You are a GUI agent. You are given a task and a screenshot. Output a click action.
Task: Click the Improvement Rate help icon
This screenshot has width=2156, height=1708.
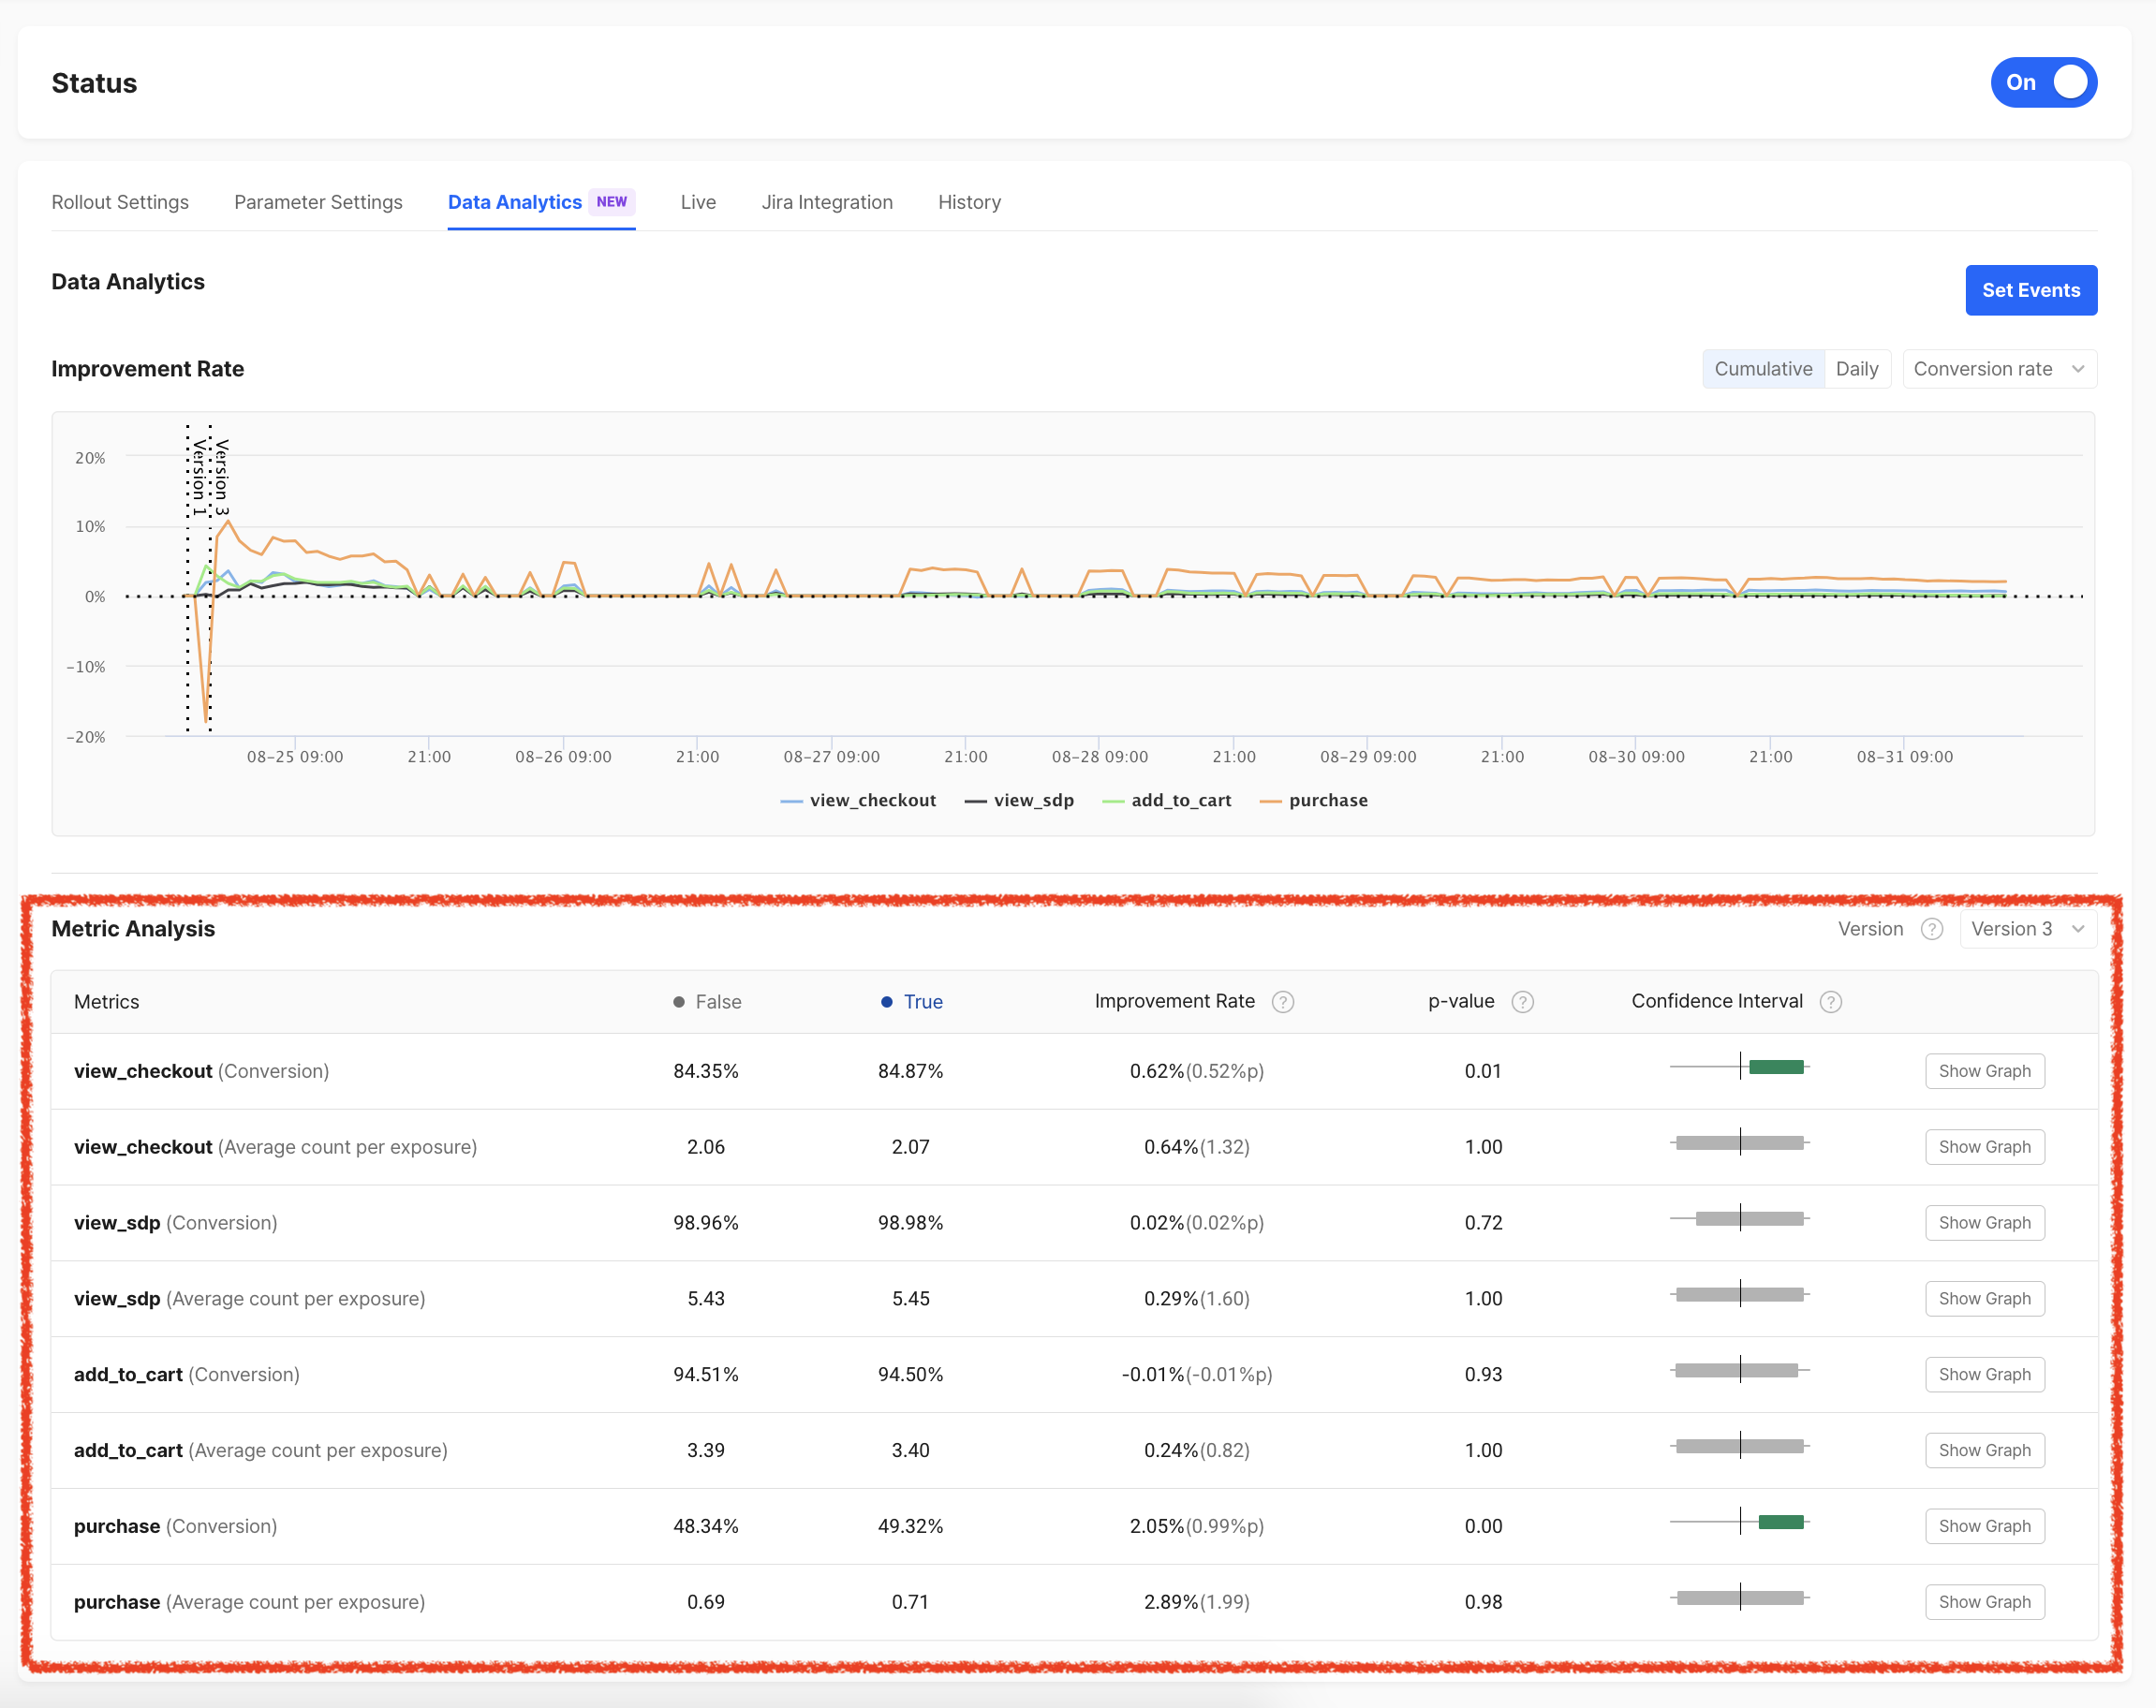click(1282, 1002)
